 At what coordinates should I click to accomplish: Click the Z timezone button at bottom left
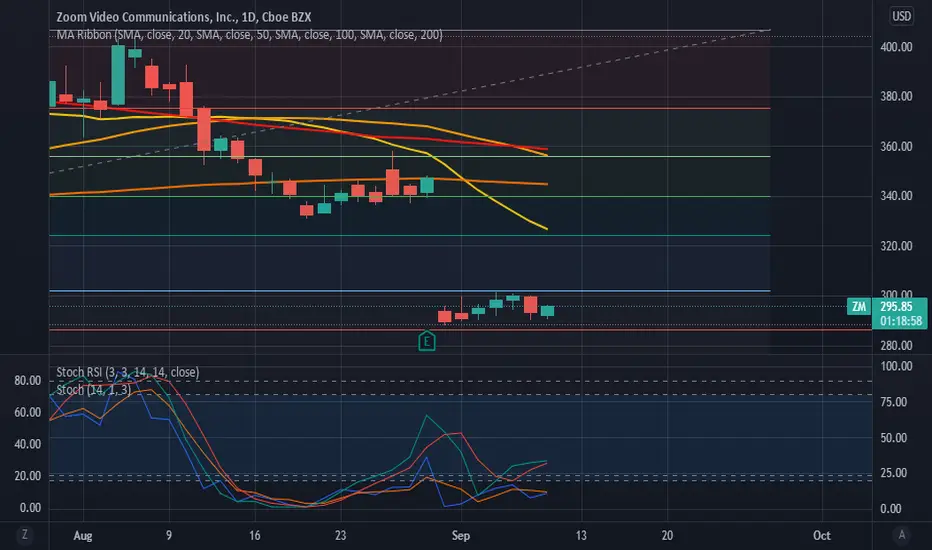[24, 535]
